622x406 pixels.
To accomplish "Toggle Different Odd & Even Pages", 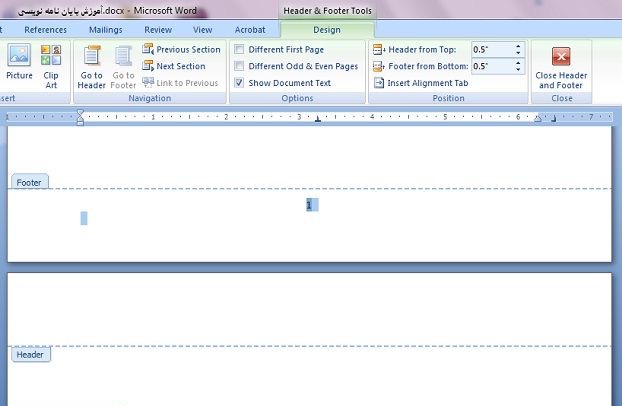I will [x=239, y=66].
